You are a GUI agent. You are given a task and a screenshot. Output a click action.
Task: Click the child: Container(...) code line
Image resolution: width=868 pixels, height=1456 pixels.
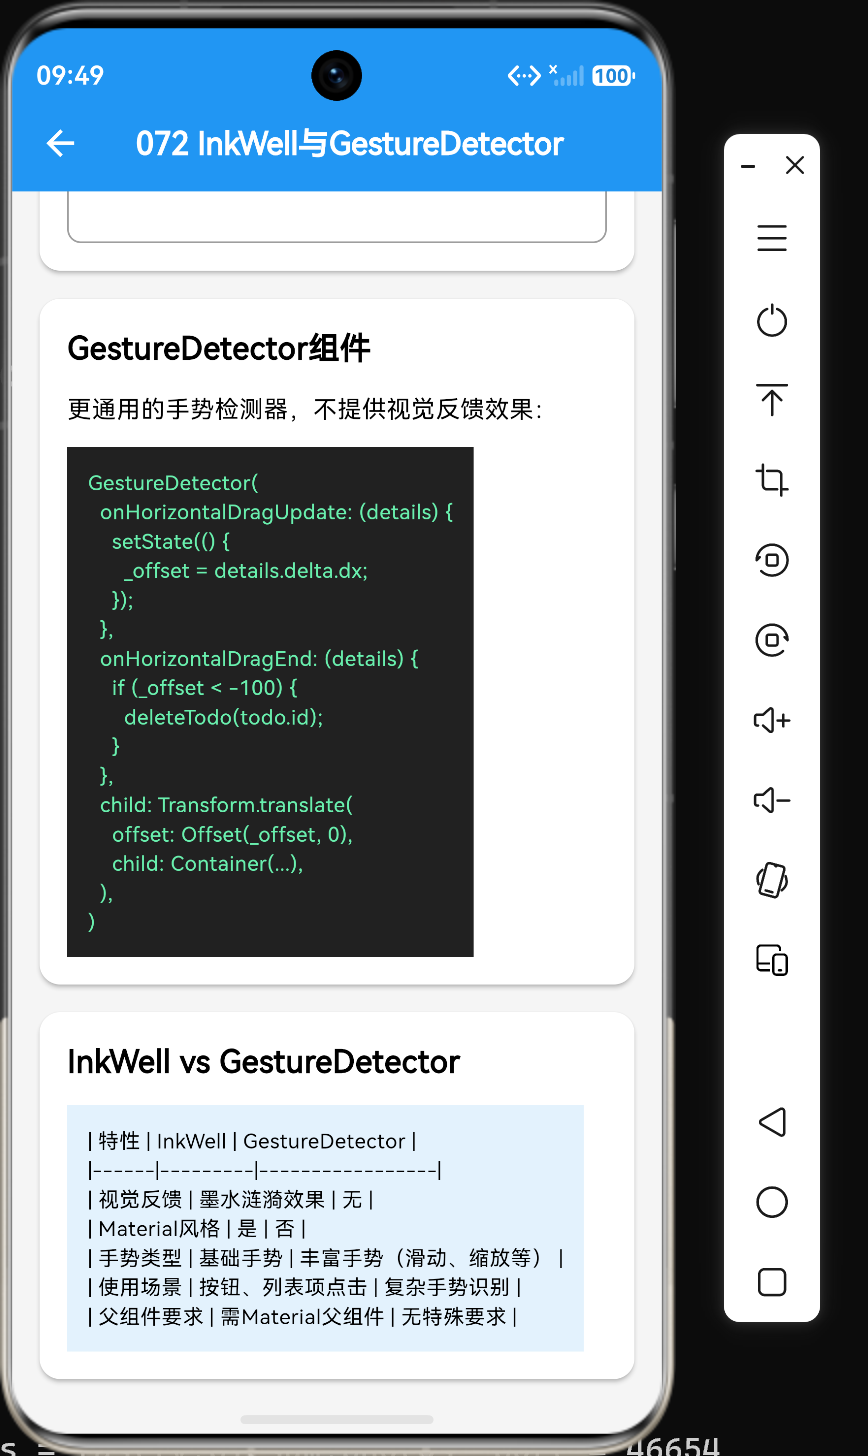[x=207, y=863]
